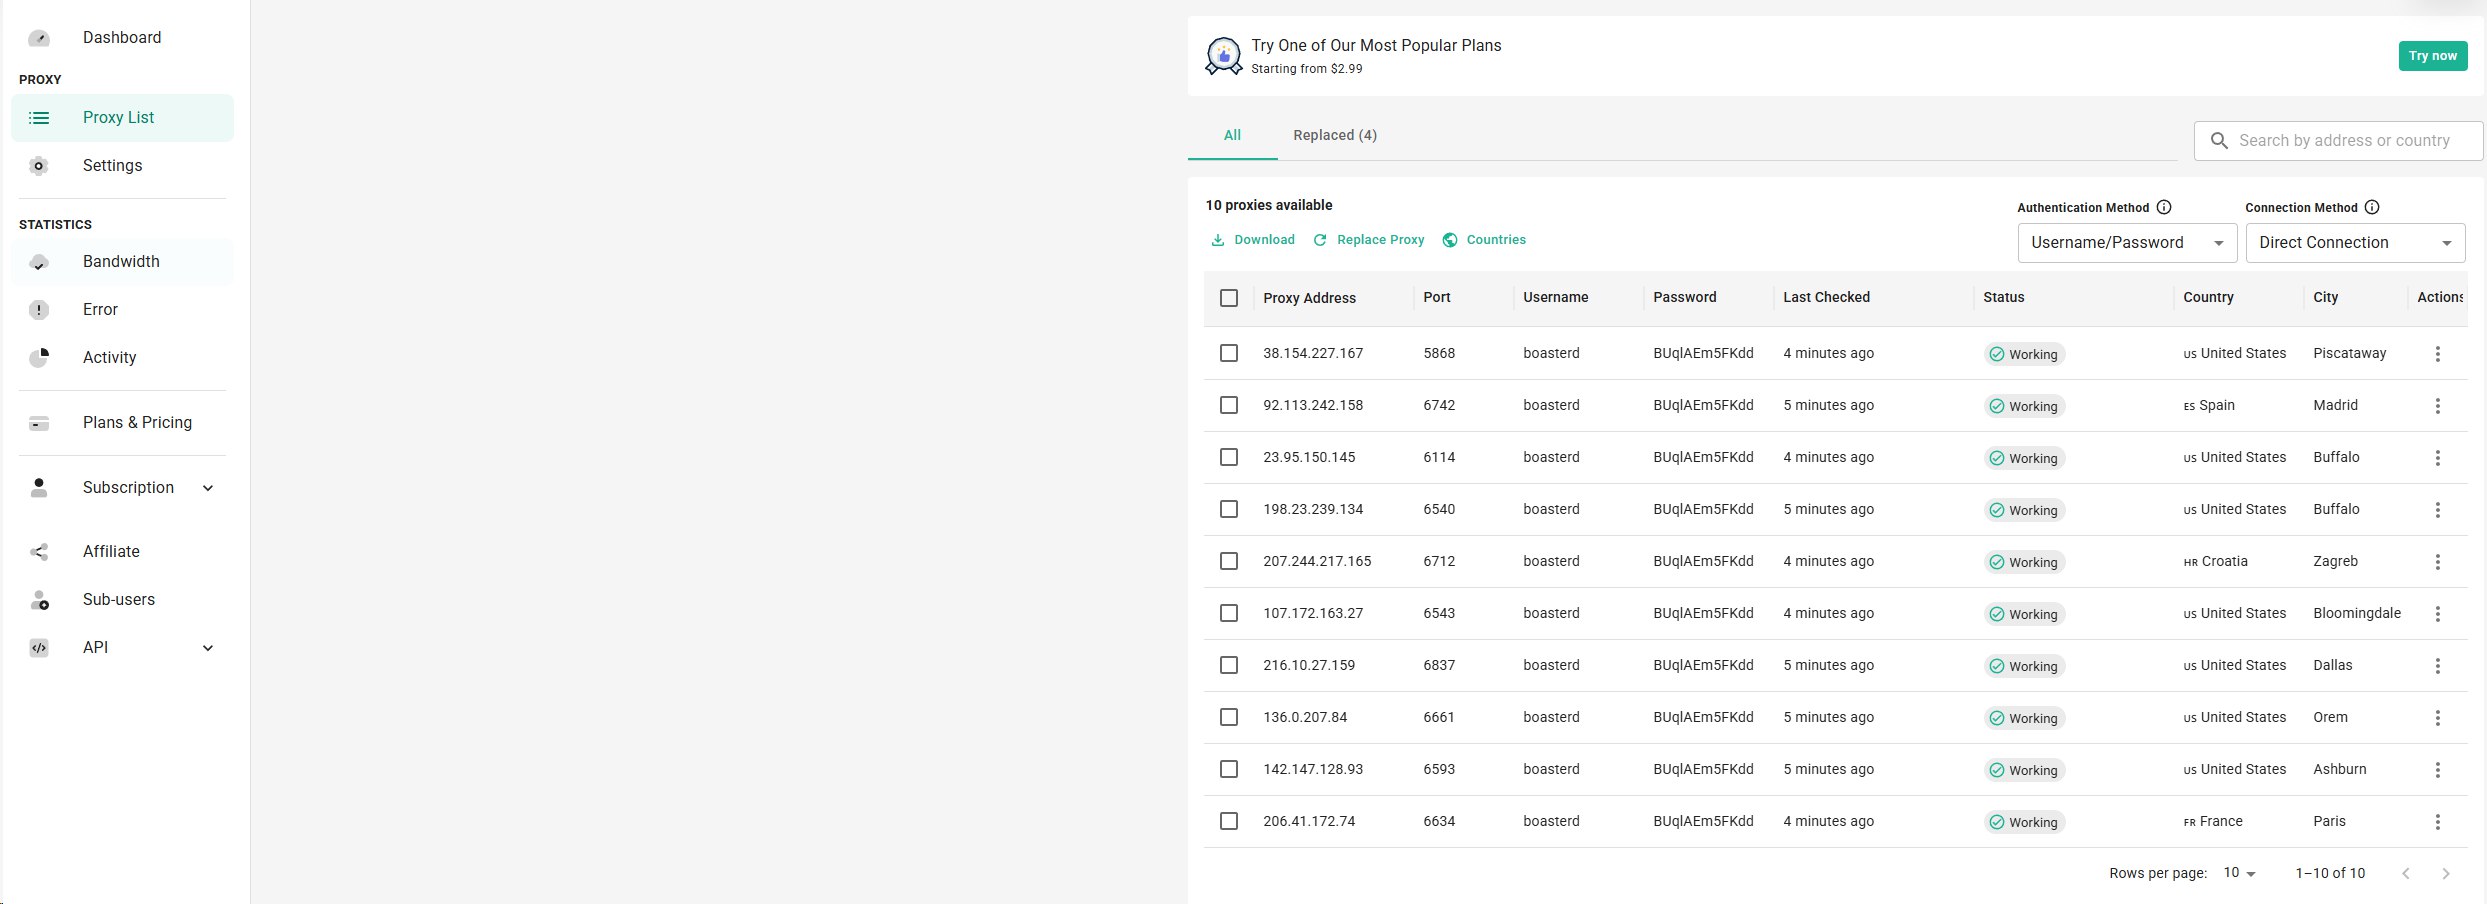Click port 6634 cell
This screenshot has width=2487, height=904.
pos(1439,821)
